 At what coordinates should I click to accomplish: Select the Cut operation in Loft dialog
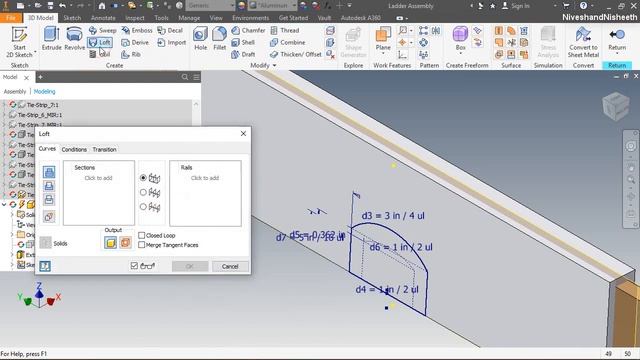[x=49, y=186]
